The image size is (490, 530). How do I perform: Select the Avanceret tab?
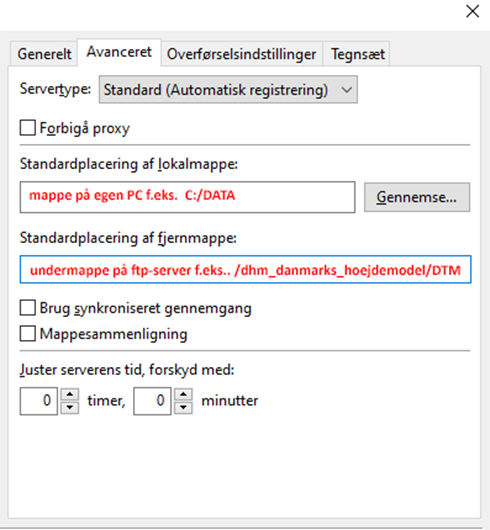(119, 52)
